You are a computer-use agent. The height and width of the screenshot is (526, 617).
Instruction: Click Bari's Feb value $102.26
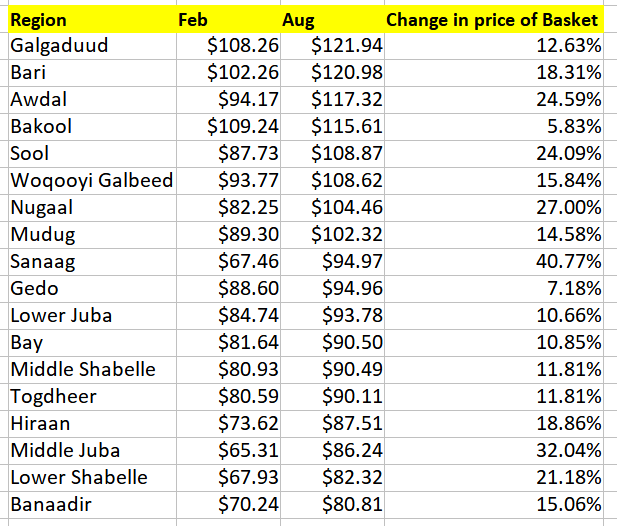point(228,73)
